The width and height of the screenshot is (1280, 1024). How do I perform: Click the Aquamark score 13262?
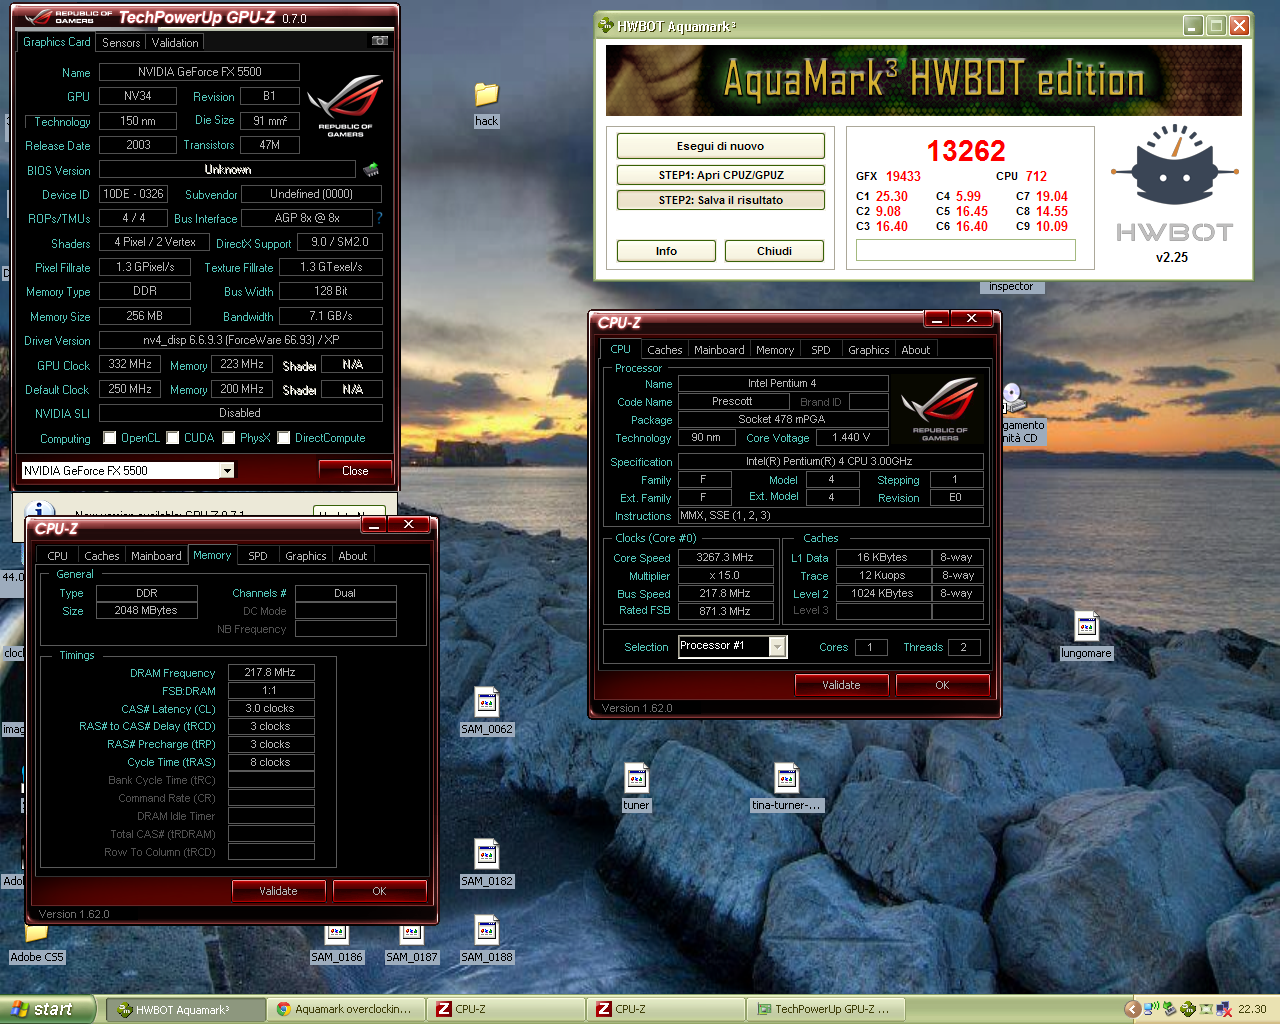(965, 151)
